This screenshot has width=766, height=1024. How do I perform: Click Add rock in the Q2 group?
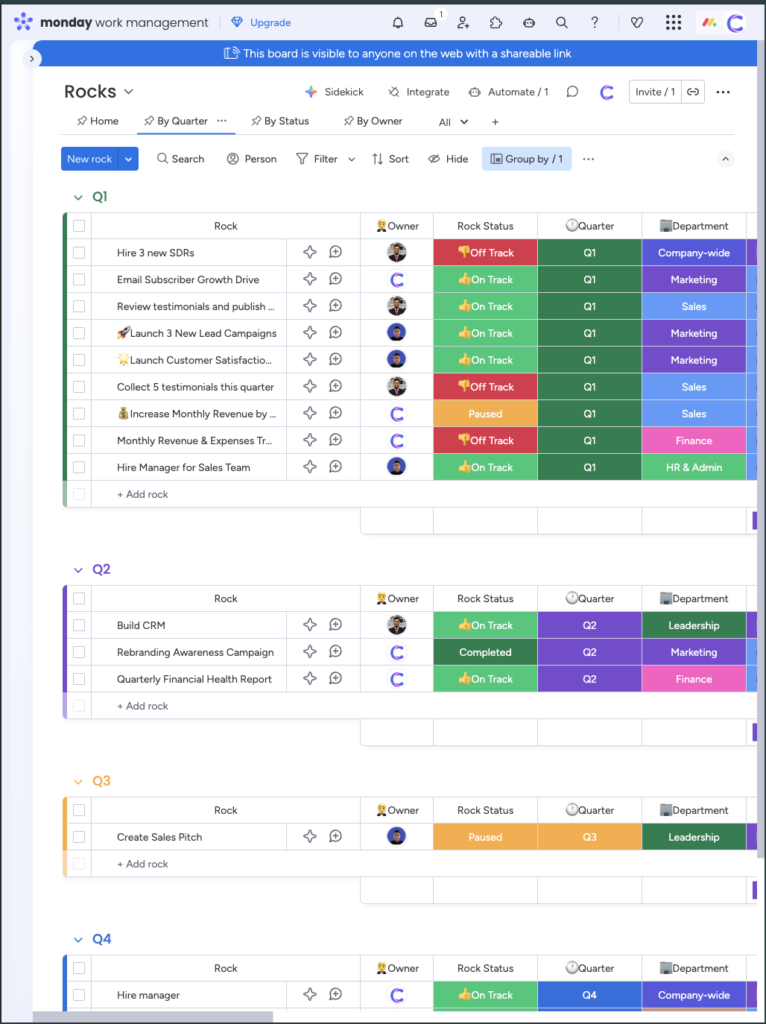click(x=142, y=706)
